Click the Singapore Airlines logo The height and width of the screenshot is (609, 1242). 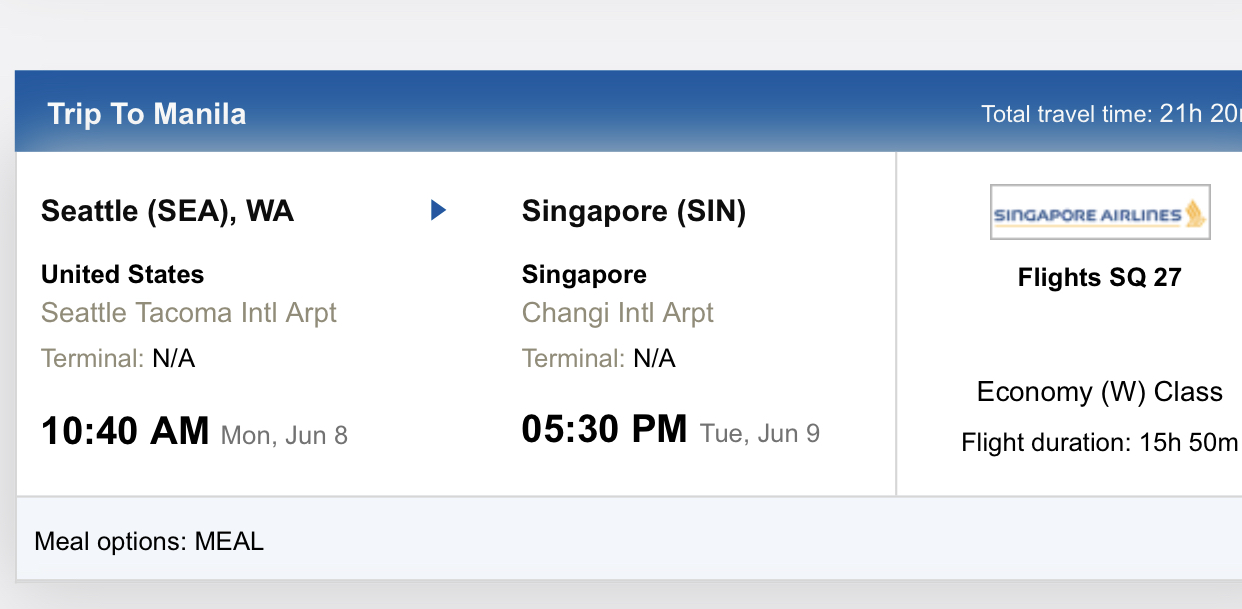point(1099,212)
